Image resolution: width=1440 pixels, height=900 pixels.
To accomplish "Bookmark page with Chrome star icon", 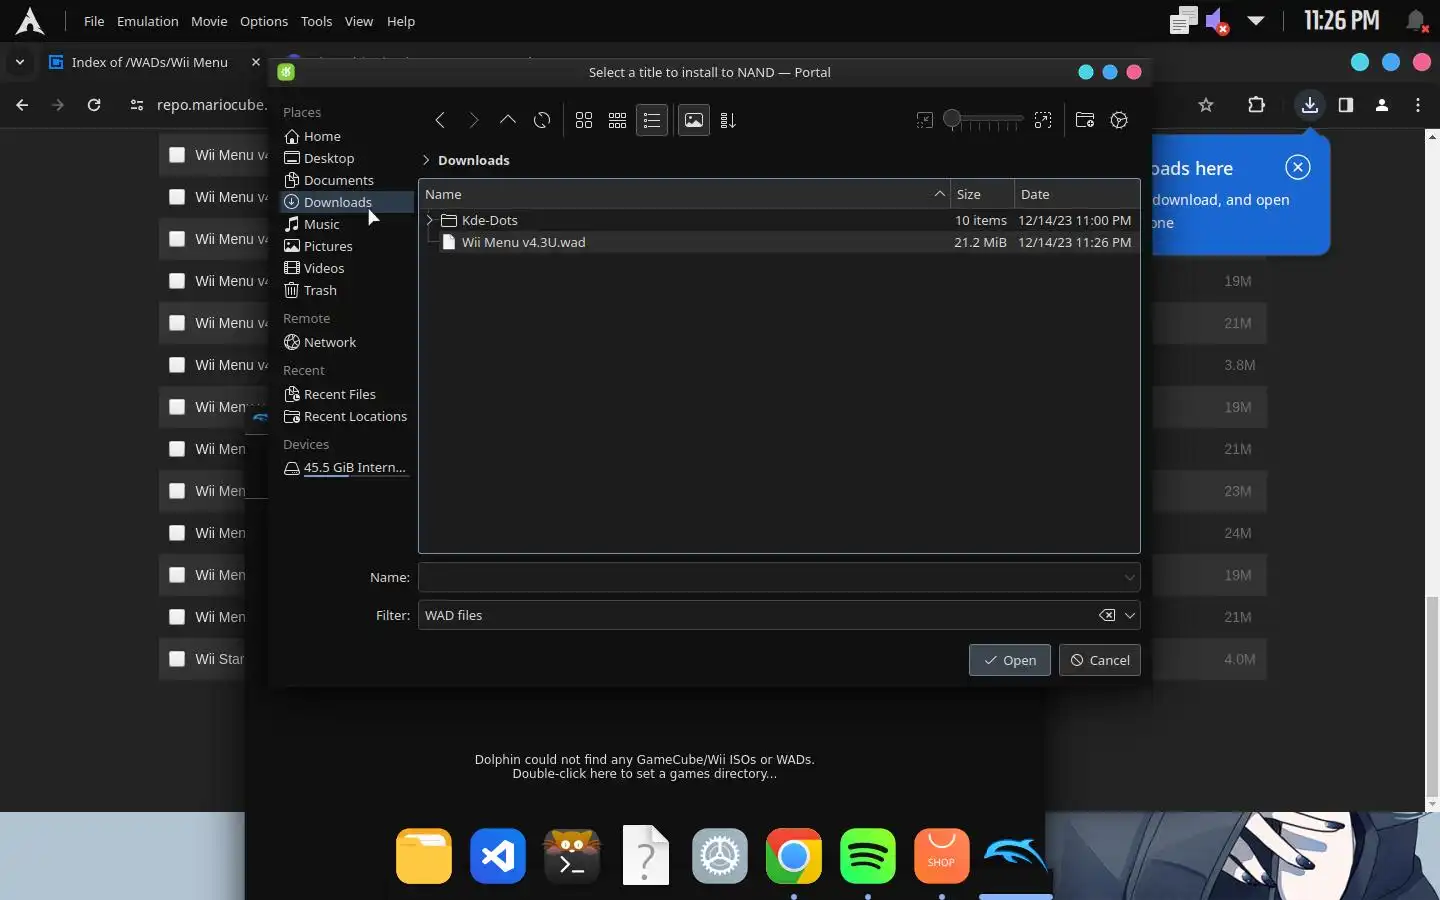I will [x=1206, y=105].
